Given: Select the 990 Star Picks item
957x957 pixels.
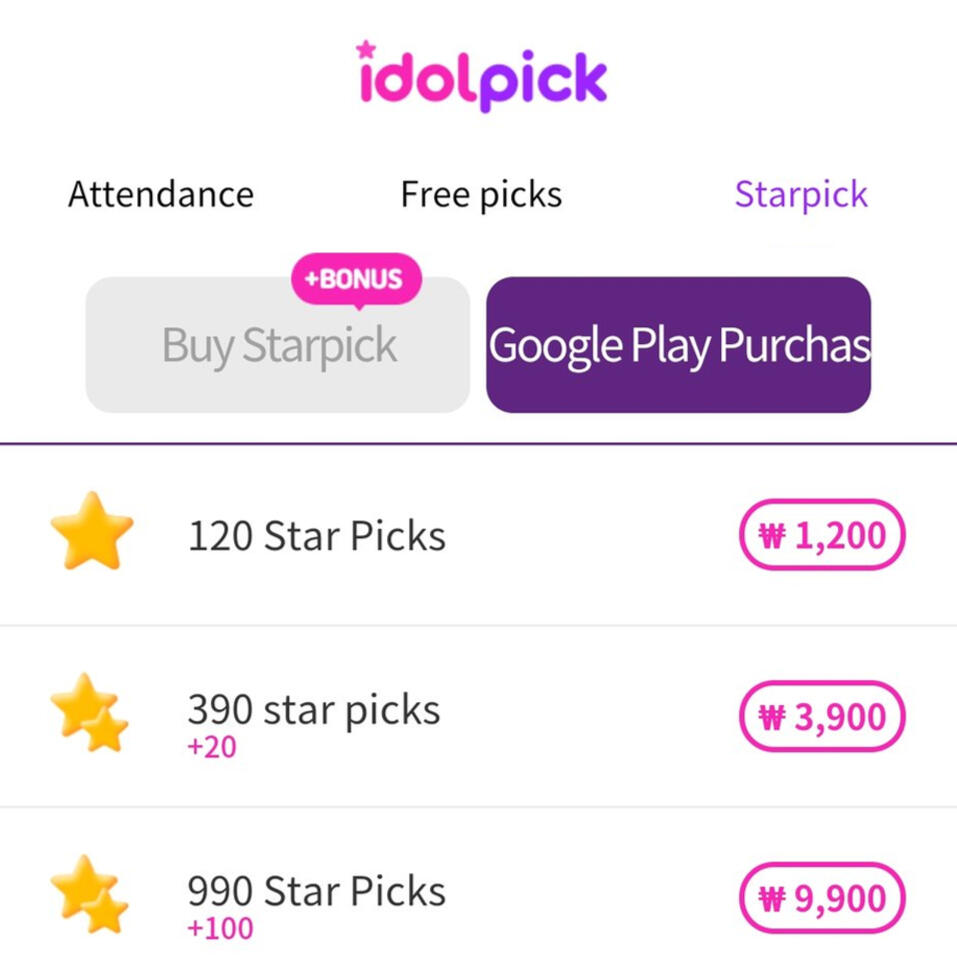Looking at the screenshot, I should point(316,890).
